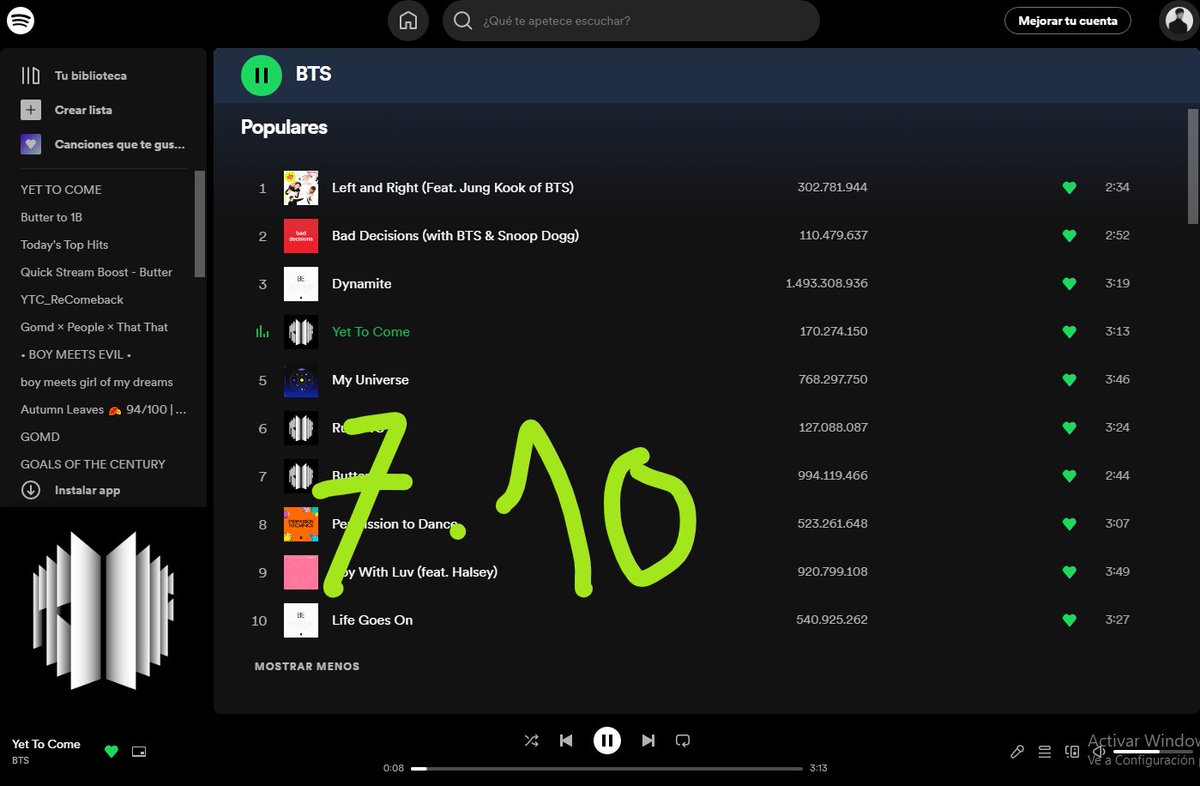Open the picture-in-picture mini player icon
This screenshot has width=1200, height=786.
pos(139,752)
